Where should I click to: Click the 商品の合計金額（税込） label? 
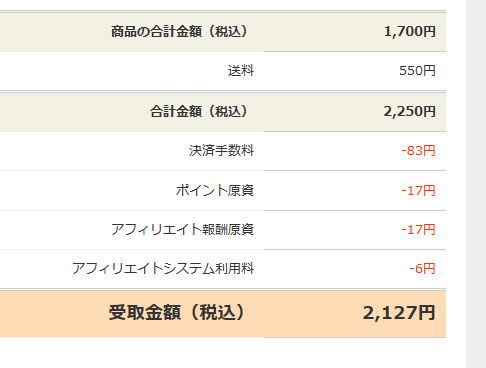[180, 32]
